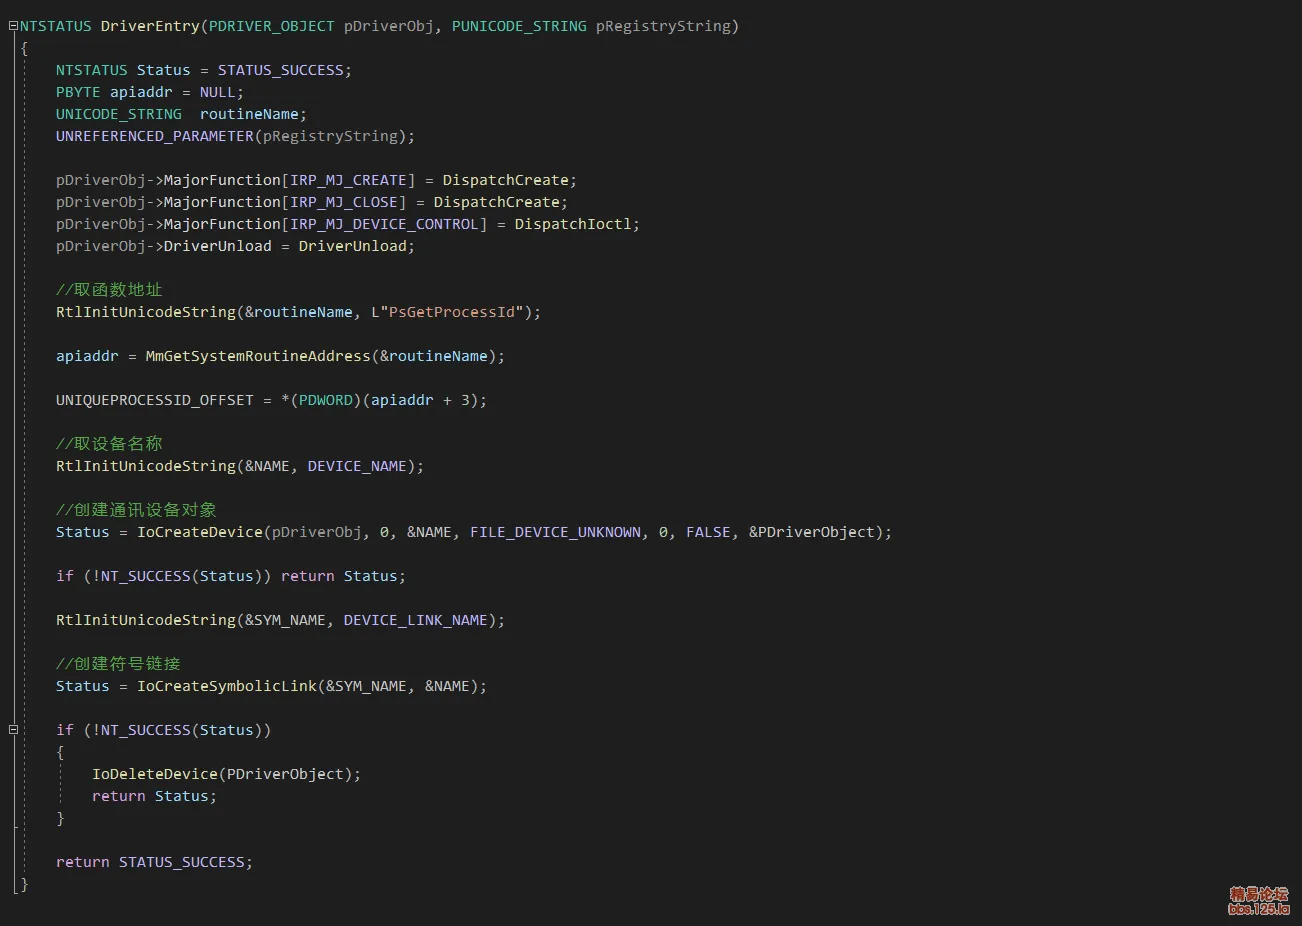Click the DispatchIoctl handler name
The width and height of the screenshot is (1302, 926).
point(573,224)
